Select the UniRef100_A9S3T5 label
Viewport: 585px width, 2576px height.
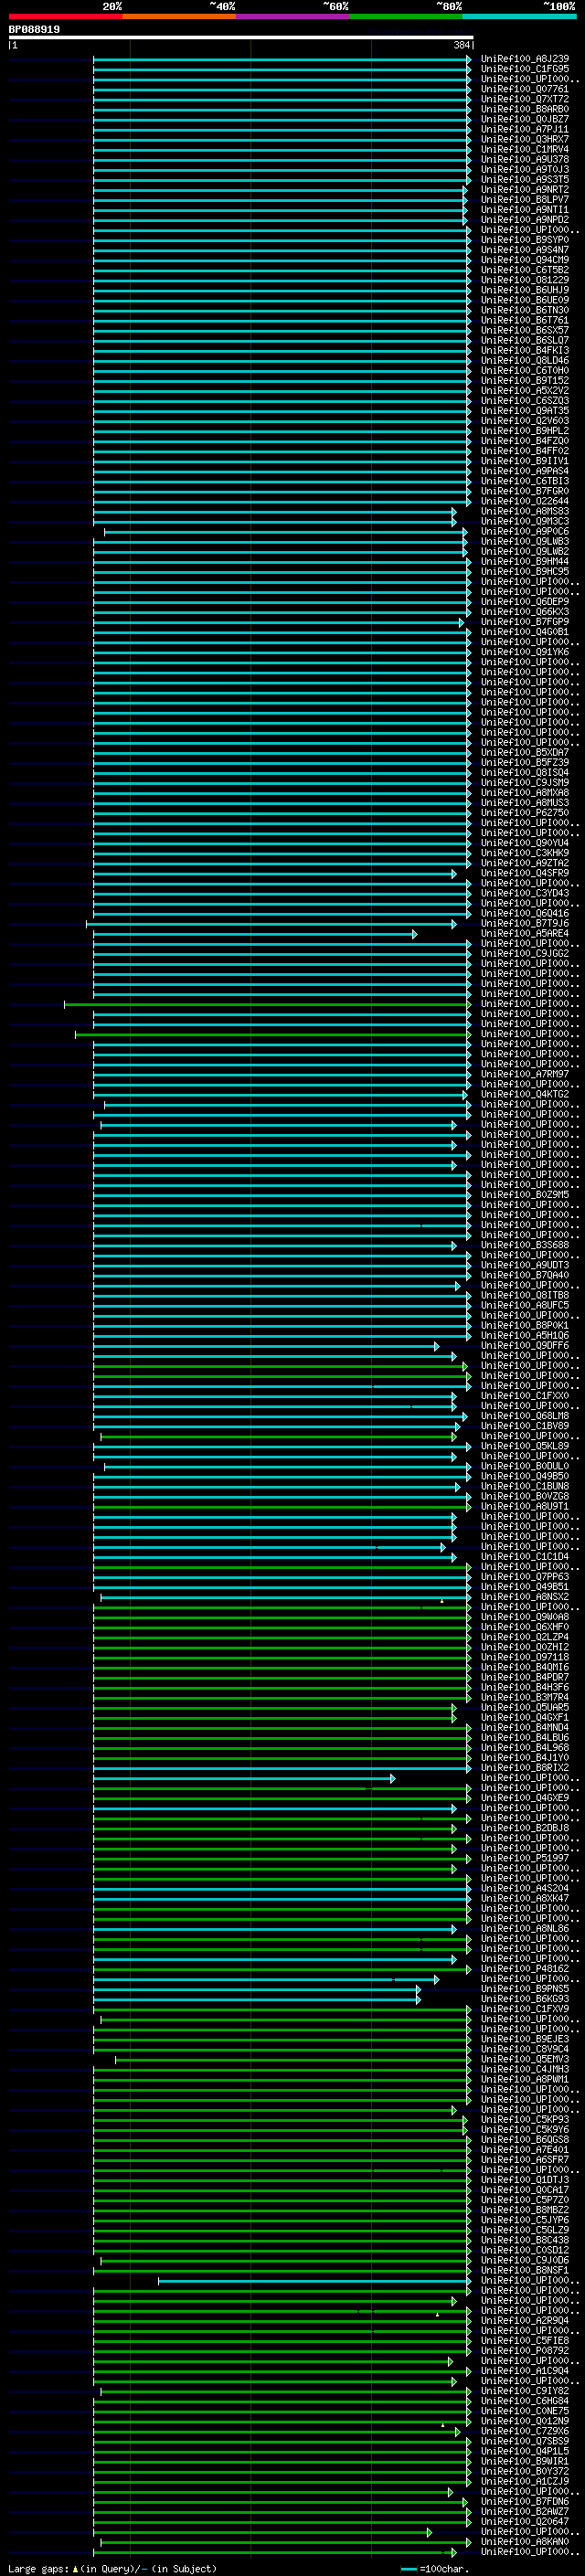[525, 180]
